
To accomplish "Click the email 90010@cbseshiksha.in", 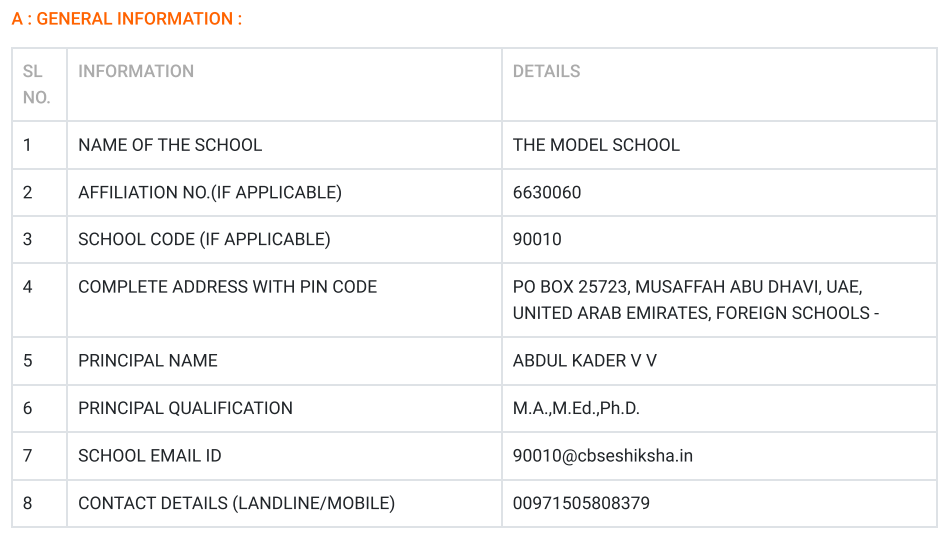I will point(603,455).
